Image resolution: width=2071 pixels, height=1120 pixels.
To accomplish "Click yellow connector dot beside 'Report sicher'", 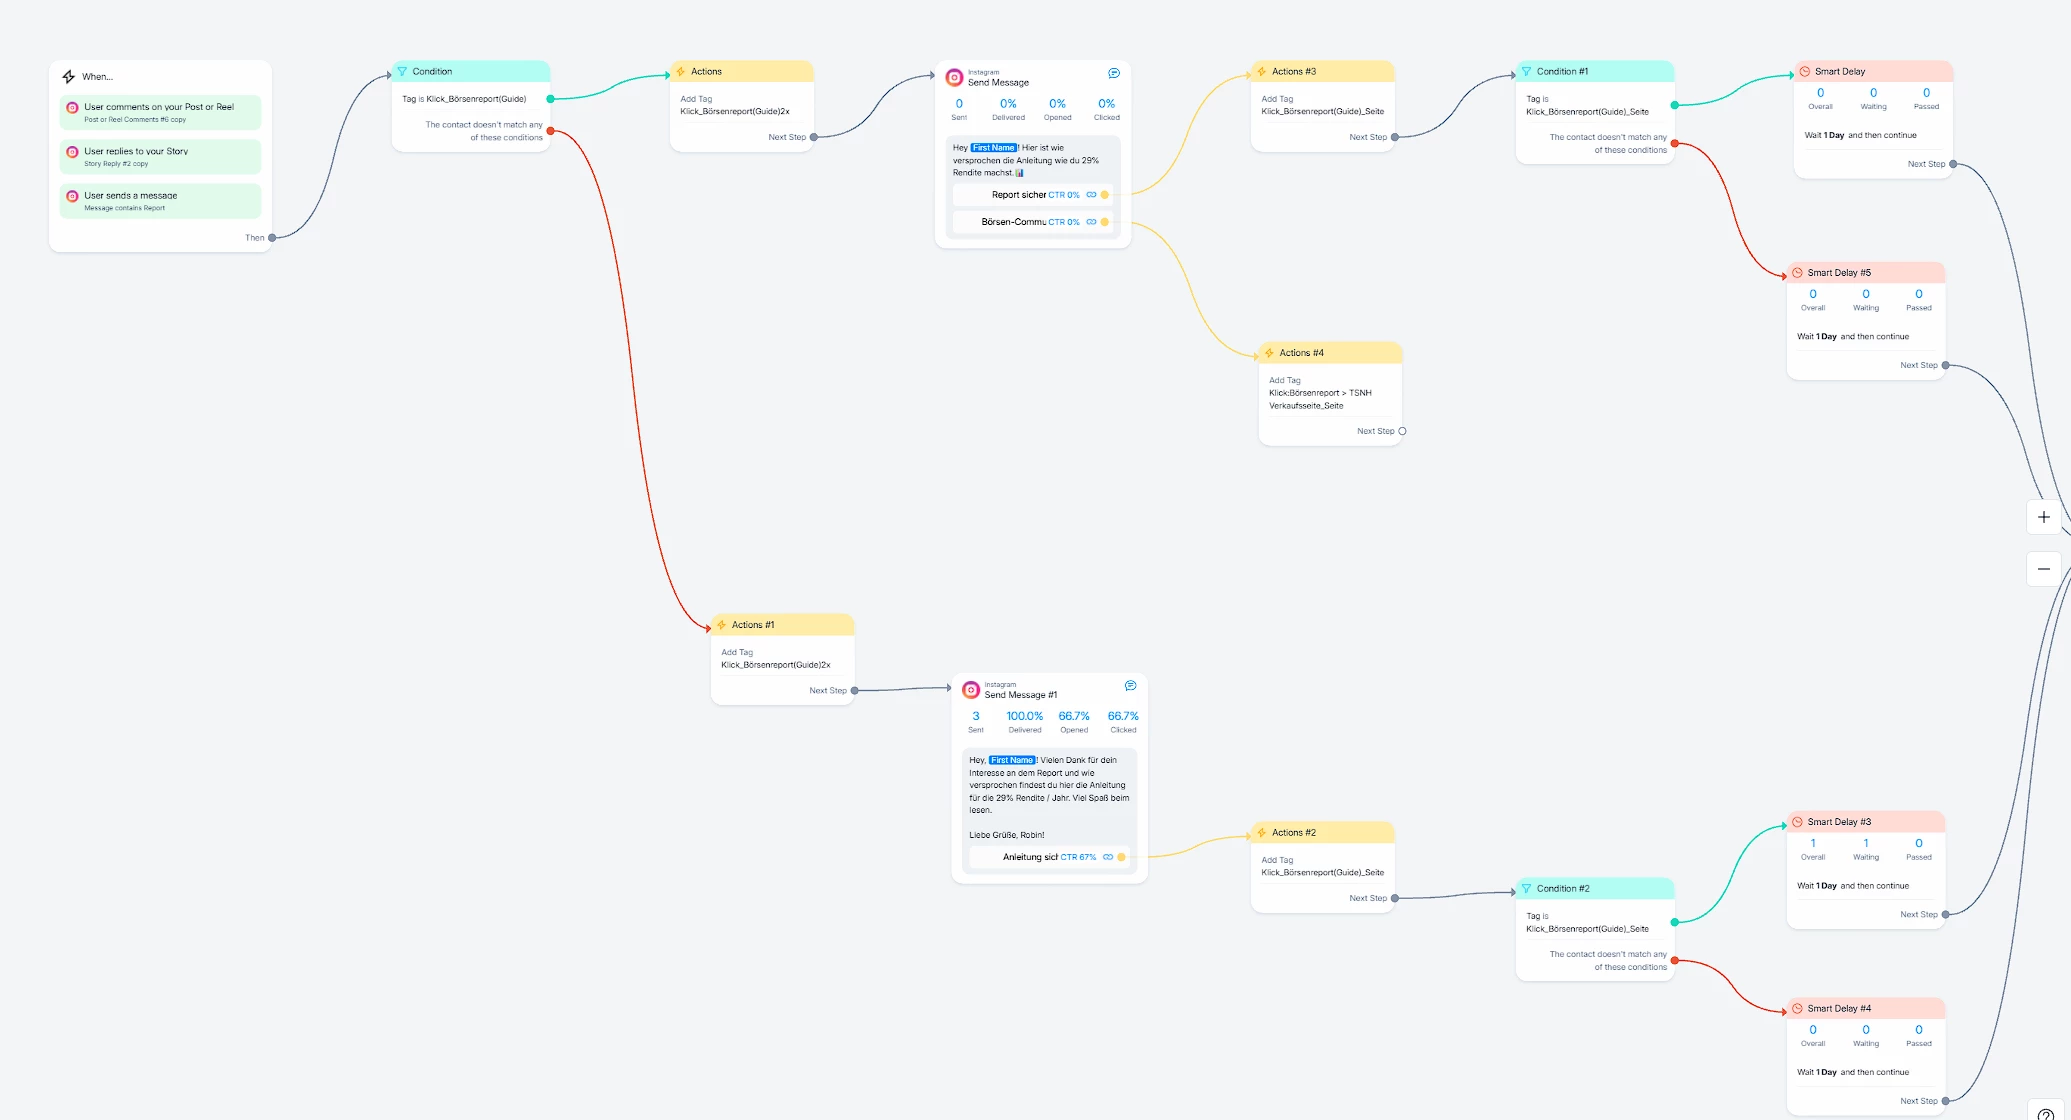I will [x=1105, y=195].
